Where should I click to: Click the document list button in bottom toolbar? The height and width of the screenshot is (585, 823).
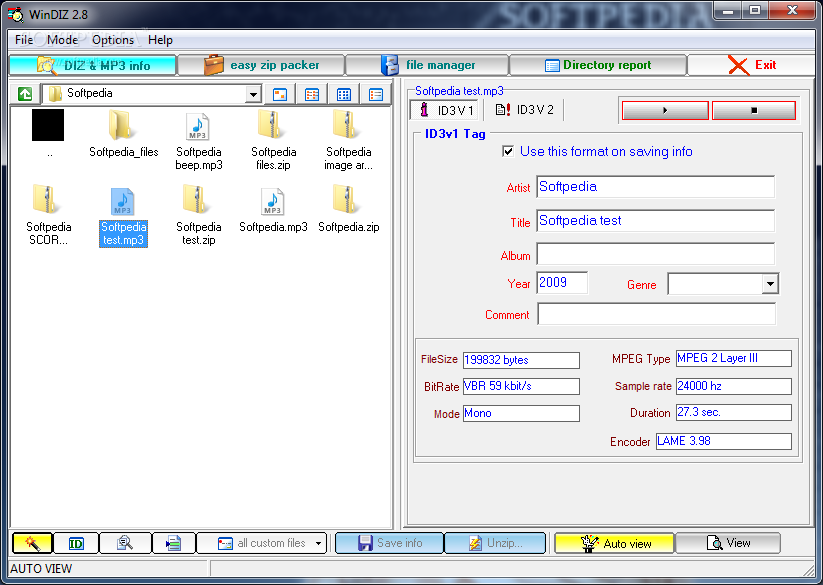(x=174, y=543)
